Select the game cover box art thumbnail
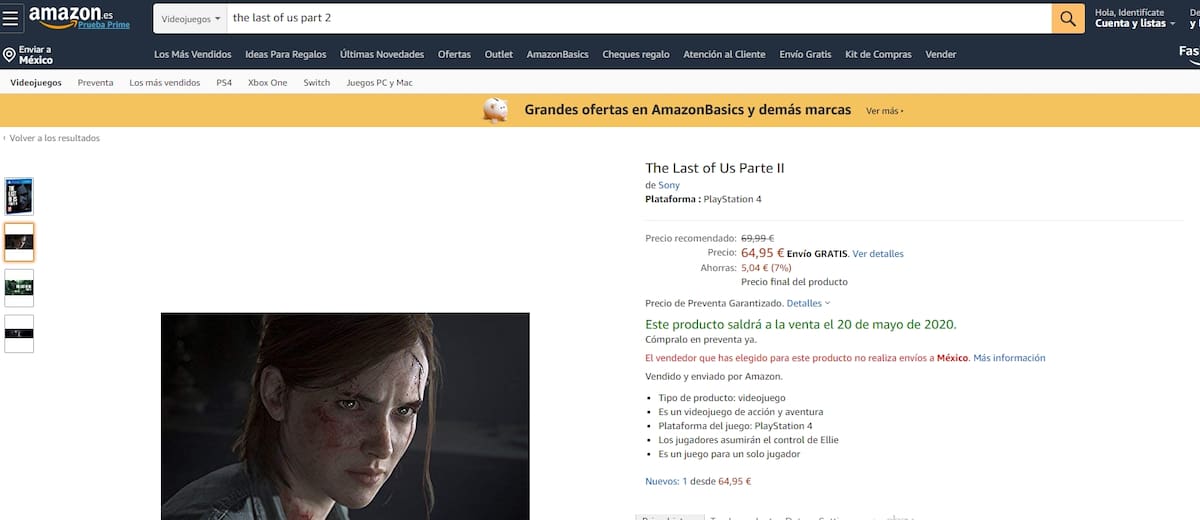Image resolution: width=1200 pixels, height=520 pixels. point(19,196)
